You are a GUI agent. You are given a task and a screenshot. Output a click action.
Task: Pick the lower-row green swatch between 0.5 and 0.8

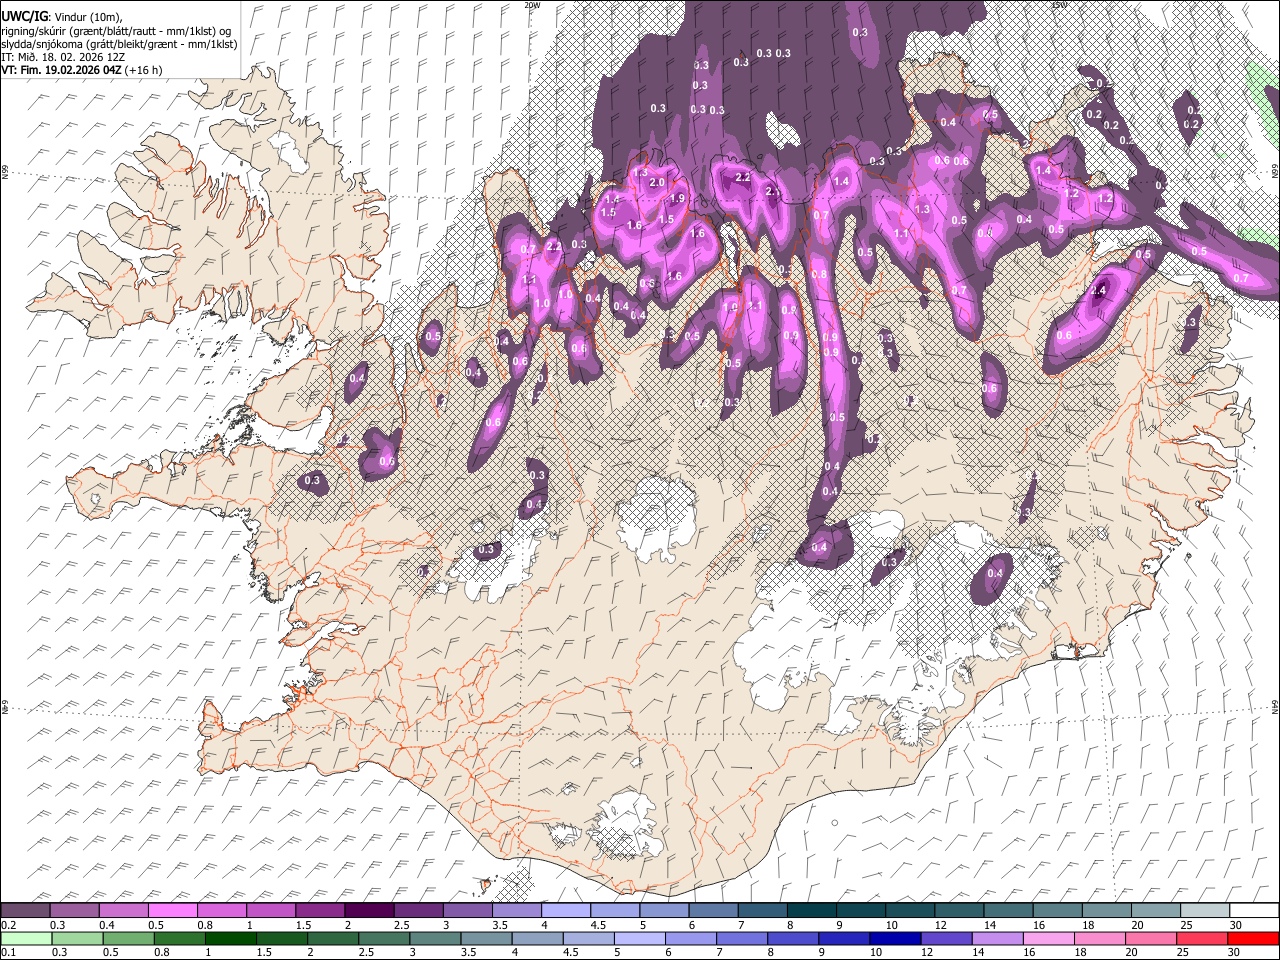click(x=128, y=938)
